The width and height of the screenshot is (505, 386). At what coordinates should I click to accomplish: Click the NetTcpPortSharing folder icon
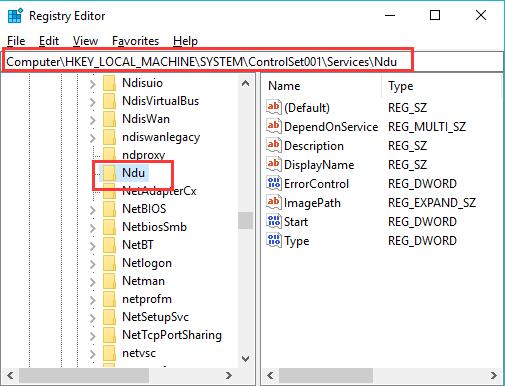pyautogui.click(x=109, y=335)
